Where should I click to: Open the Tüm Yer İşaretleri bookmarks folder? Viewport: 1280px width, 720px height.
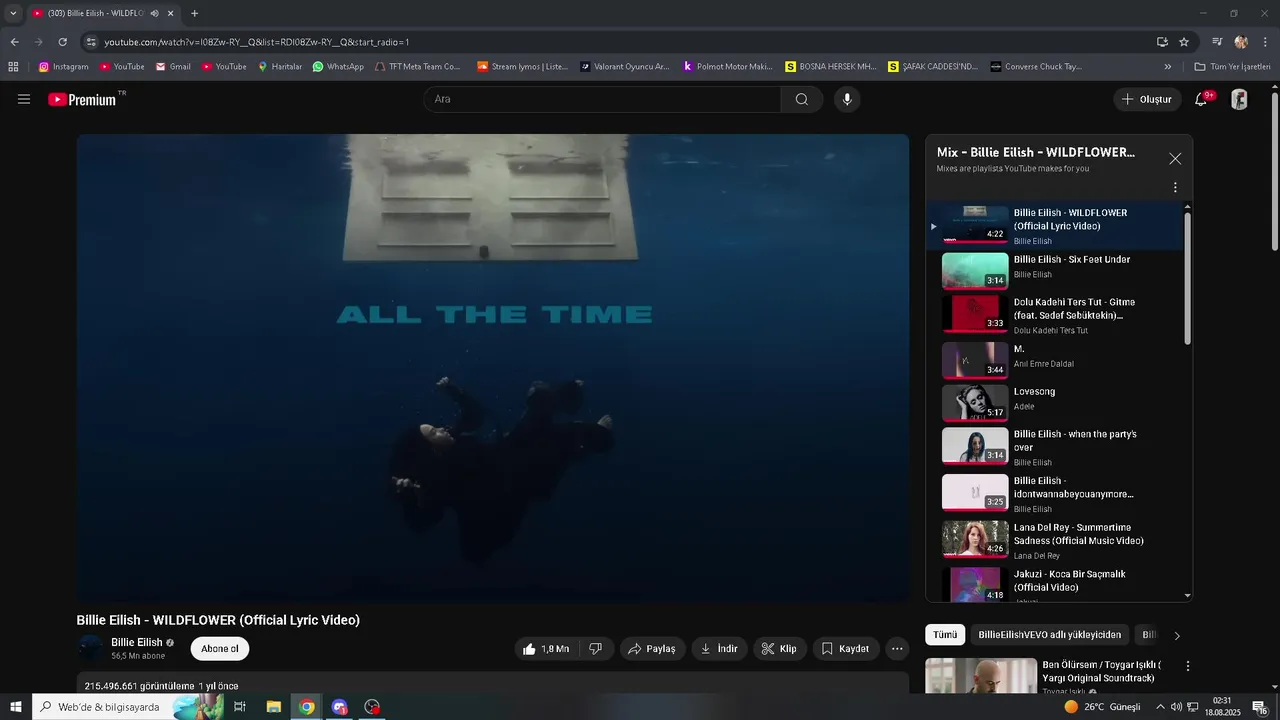[x=1232, y=67]
